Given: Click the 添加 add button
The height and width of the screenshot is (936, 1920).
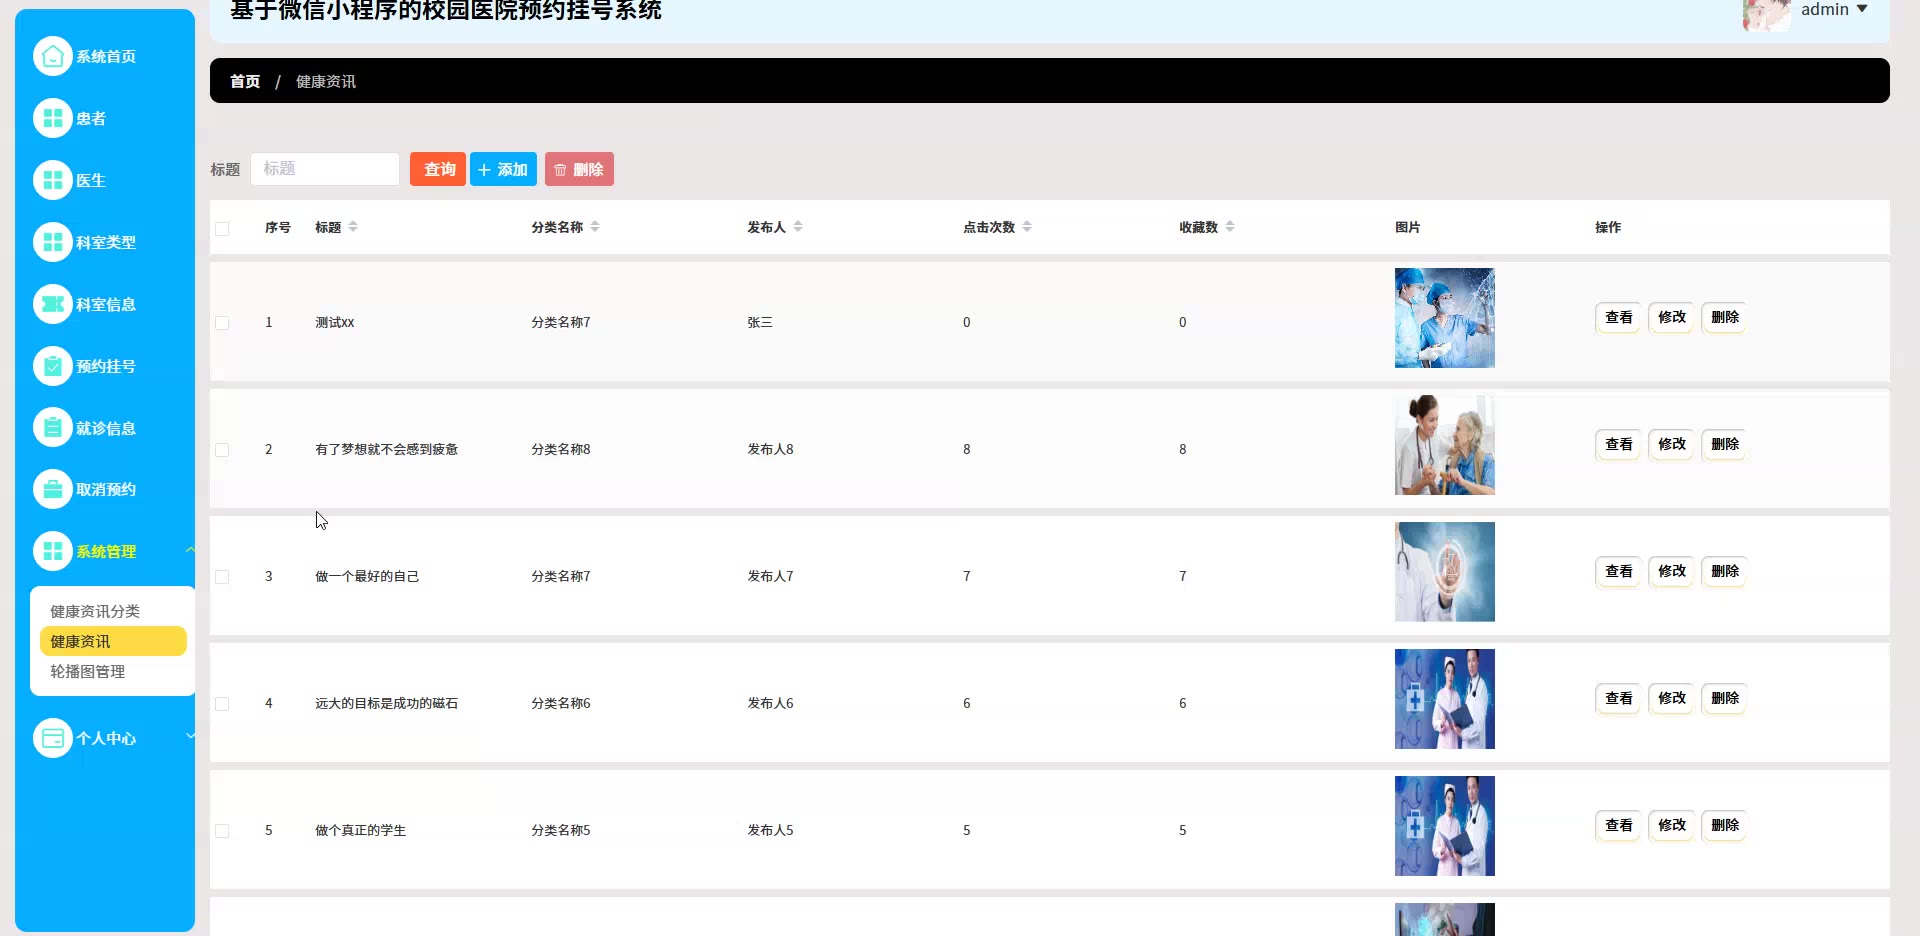Looking at the screenshot, I should coord(503,169).
